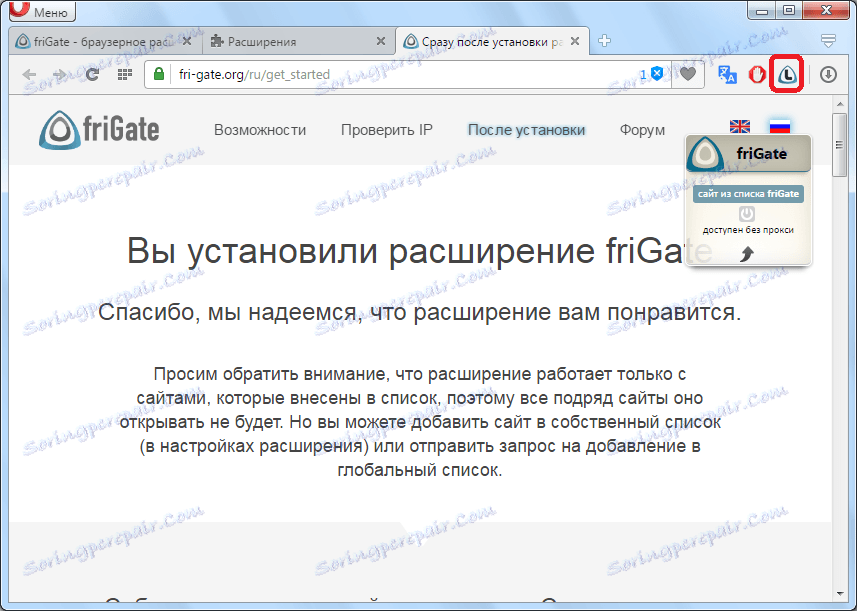857x611 pixels.
Task: Click the friGate popup header logo
Action: [705, 154]
